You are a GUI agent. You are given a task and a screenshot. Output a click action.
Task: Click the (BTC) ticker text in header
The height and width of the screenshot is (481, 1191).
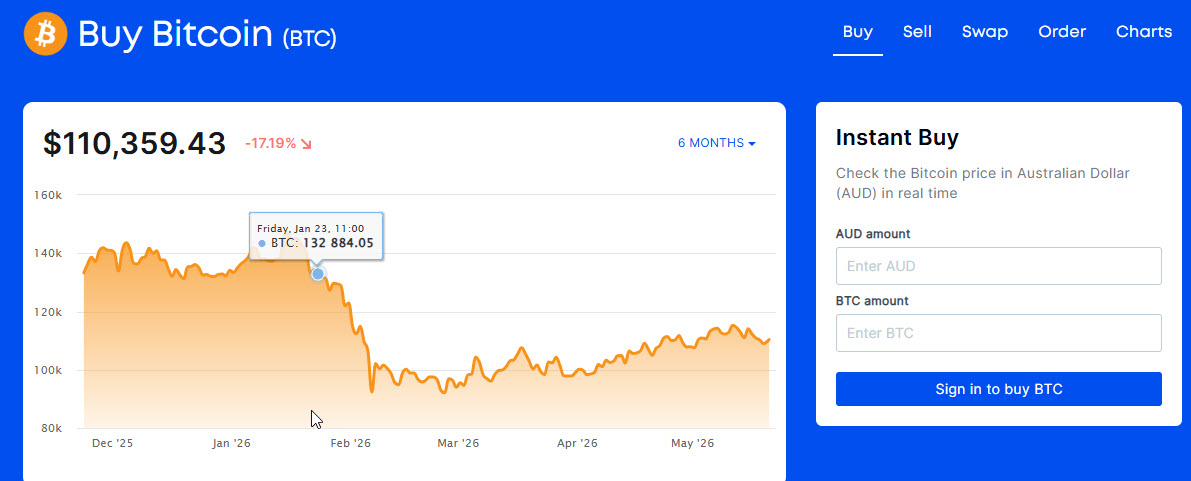[309, 38]
